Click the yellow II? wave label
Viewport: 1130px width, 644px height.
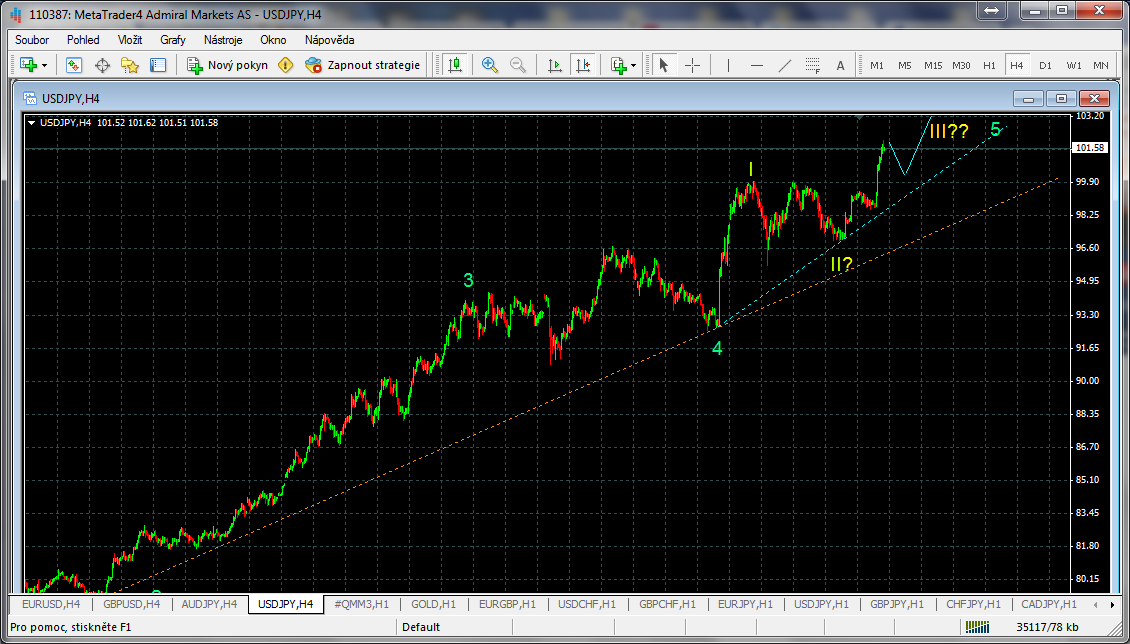(x=842, y=264)
